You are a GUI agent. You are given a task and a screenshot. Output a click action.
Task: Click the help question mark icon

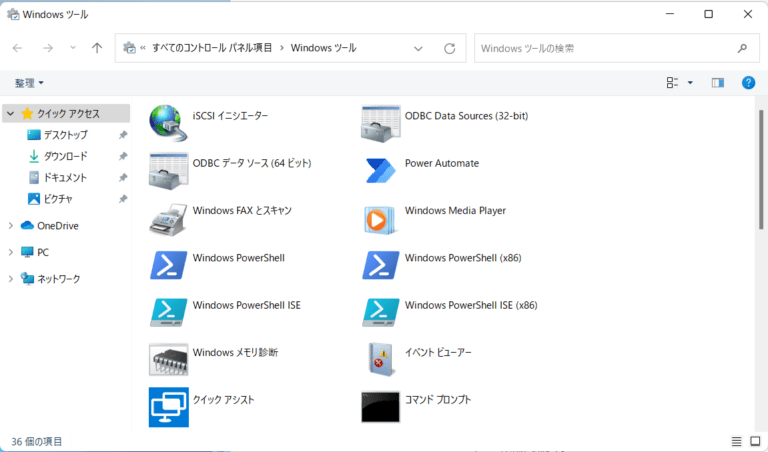(748, 83)
